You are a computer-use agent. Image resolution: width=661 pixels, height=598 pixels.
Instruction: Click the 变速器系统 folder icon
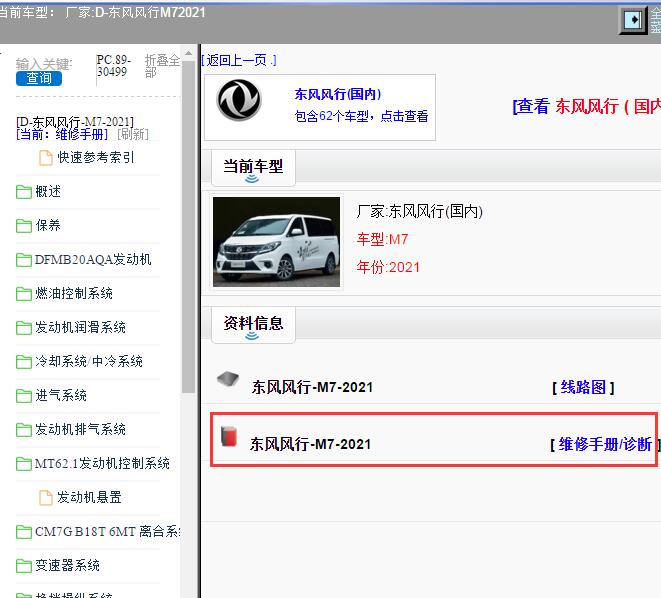[x=24, y=566]
